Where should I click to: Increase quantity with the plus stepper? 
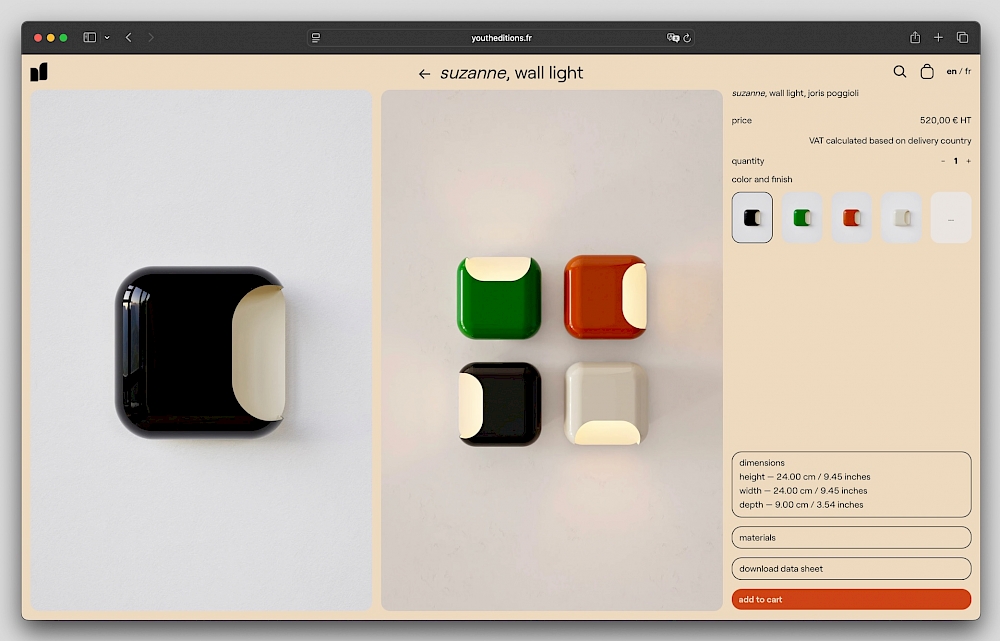pyautogui.click(x=968, y=161)
